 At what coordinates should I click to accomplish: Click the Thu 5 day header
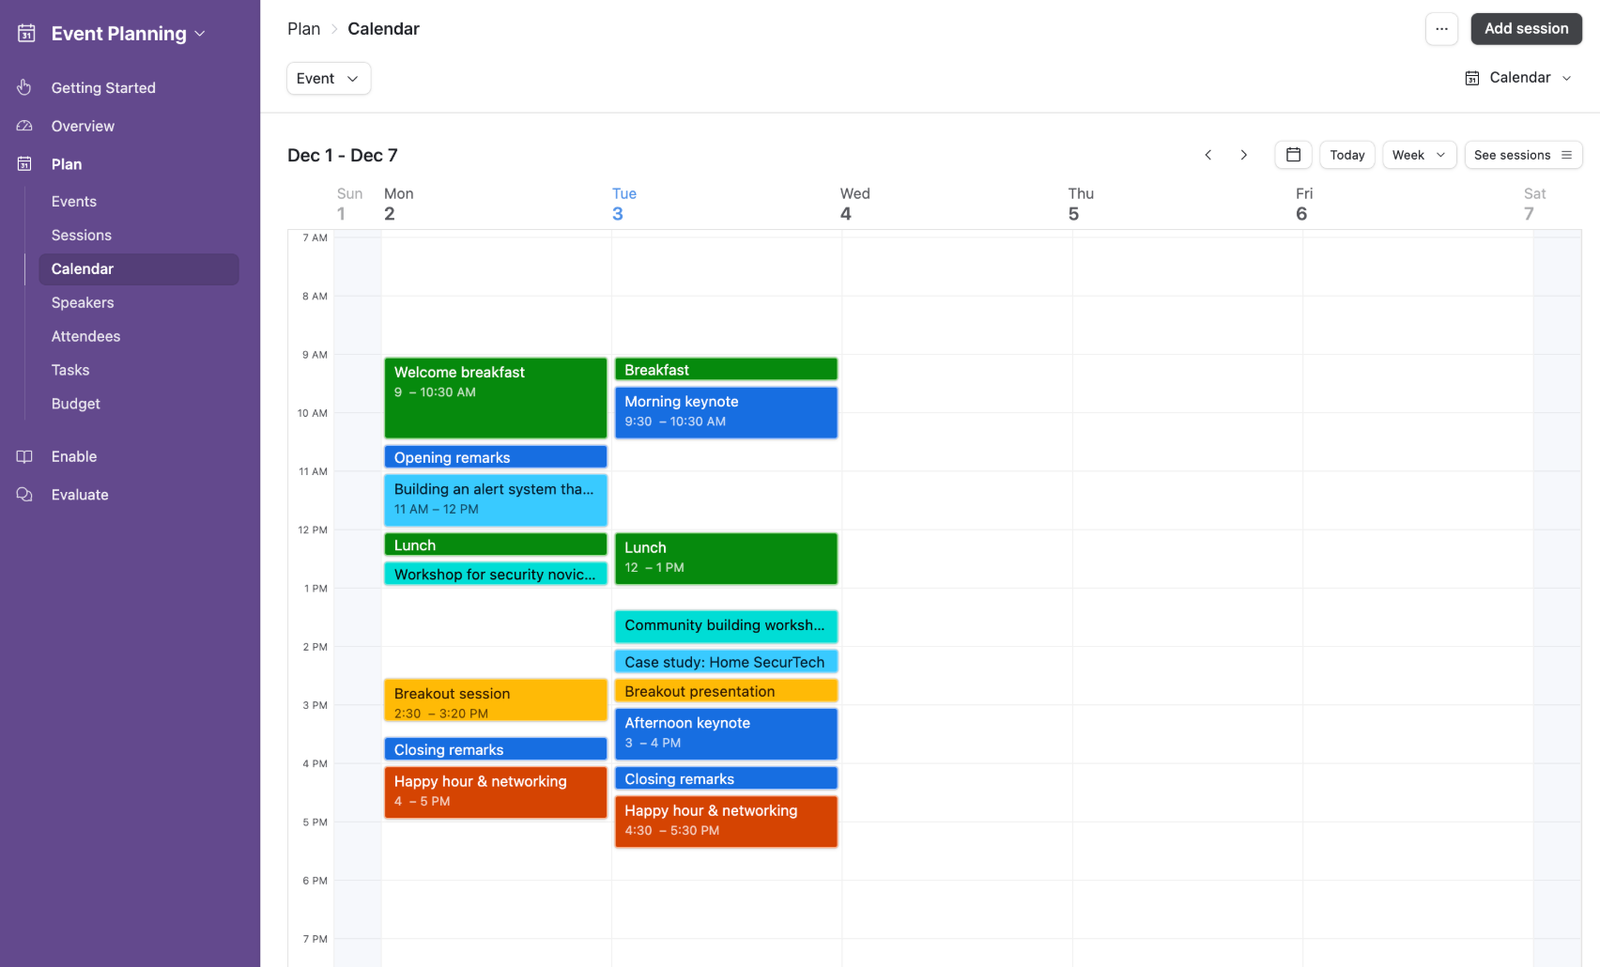1080,204
